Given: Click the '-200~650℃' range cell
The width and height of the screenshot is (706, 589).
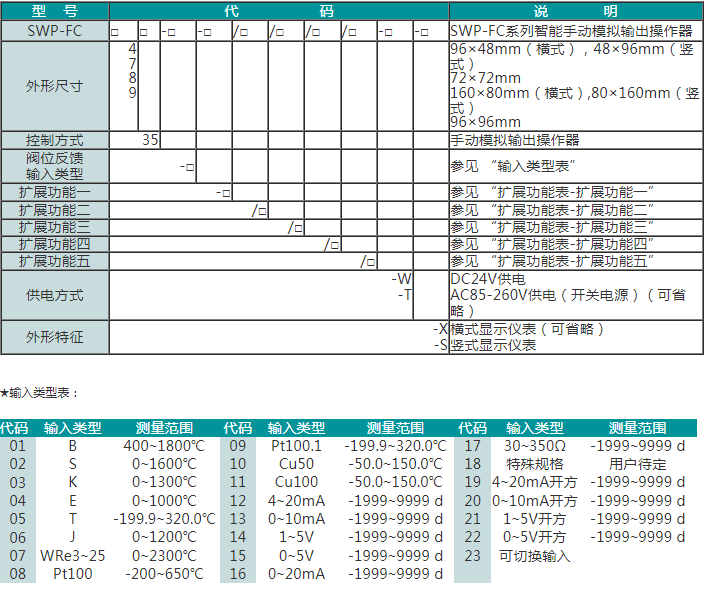Looking at the screenshot, I should 164,574.
